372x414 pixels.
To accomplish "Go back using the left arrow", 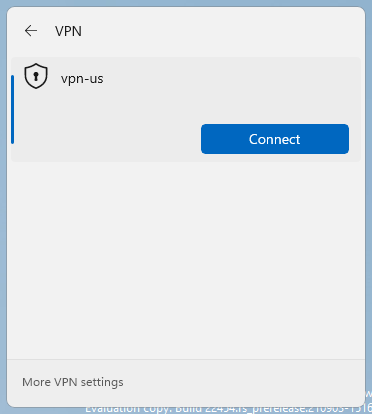I will point(31,31).
